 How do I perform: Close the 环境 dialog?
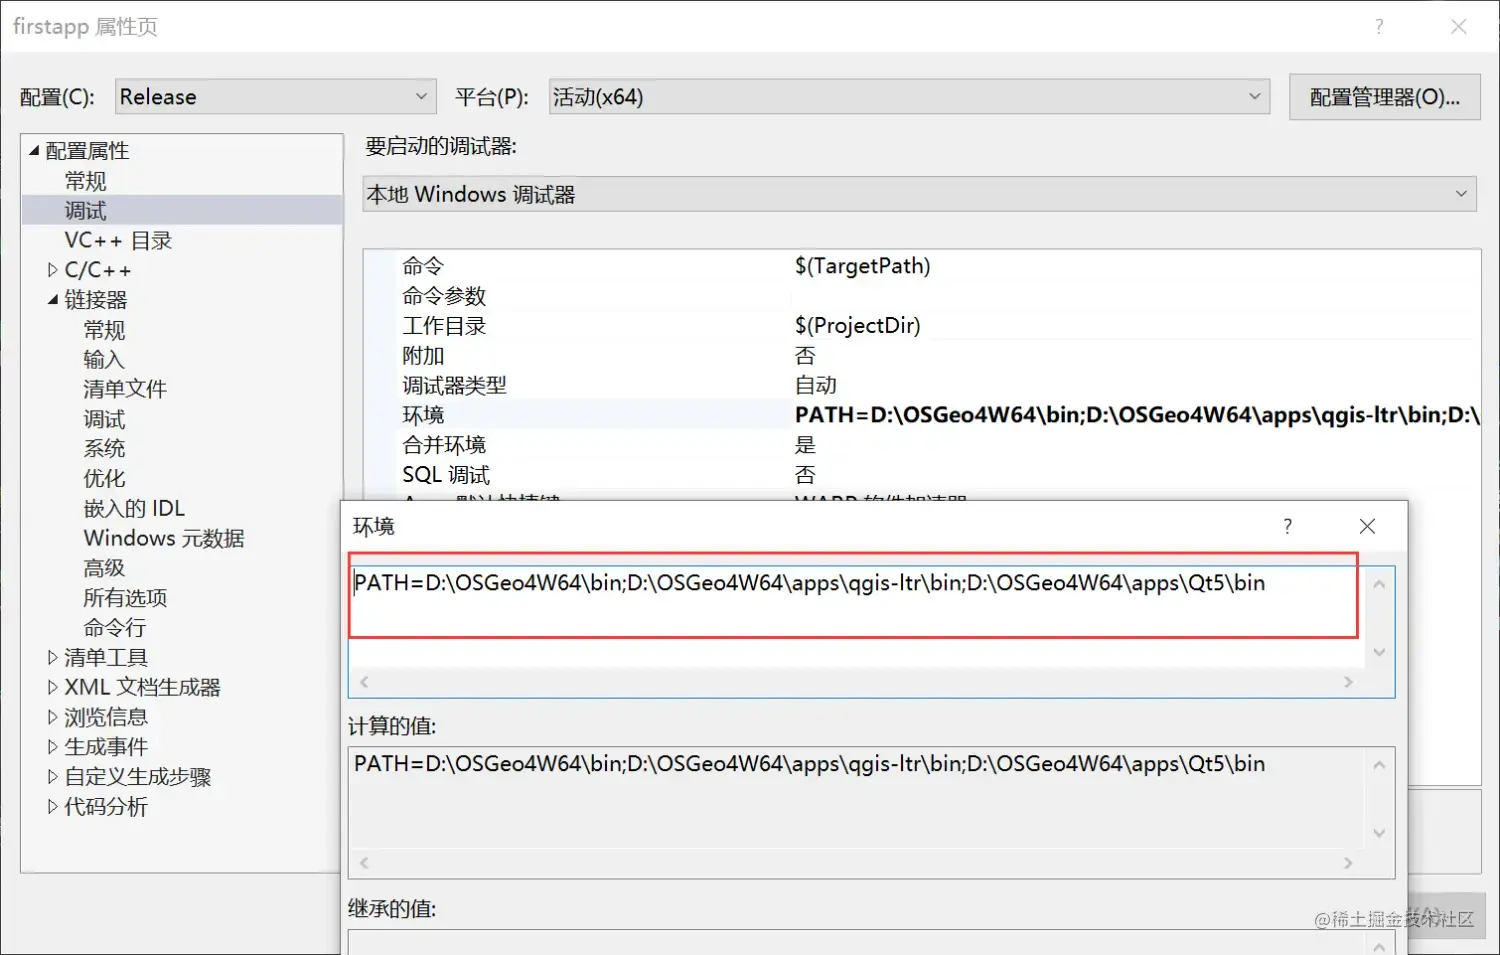coord(1367,526)
